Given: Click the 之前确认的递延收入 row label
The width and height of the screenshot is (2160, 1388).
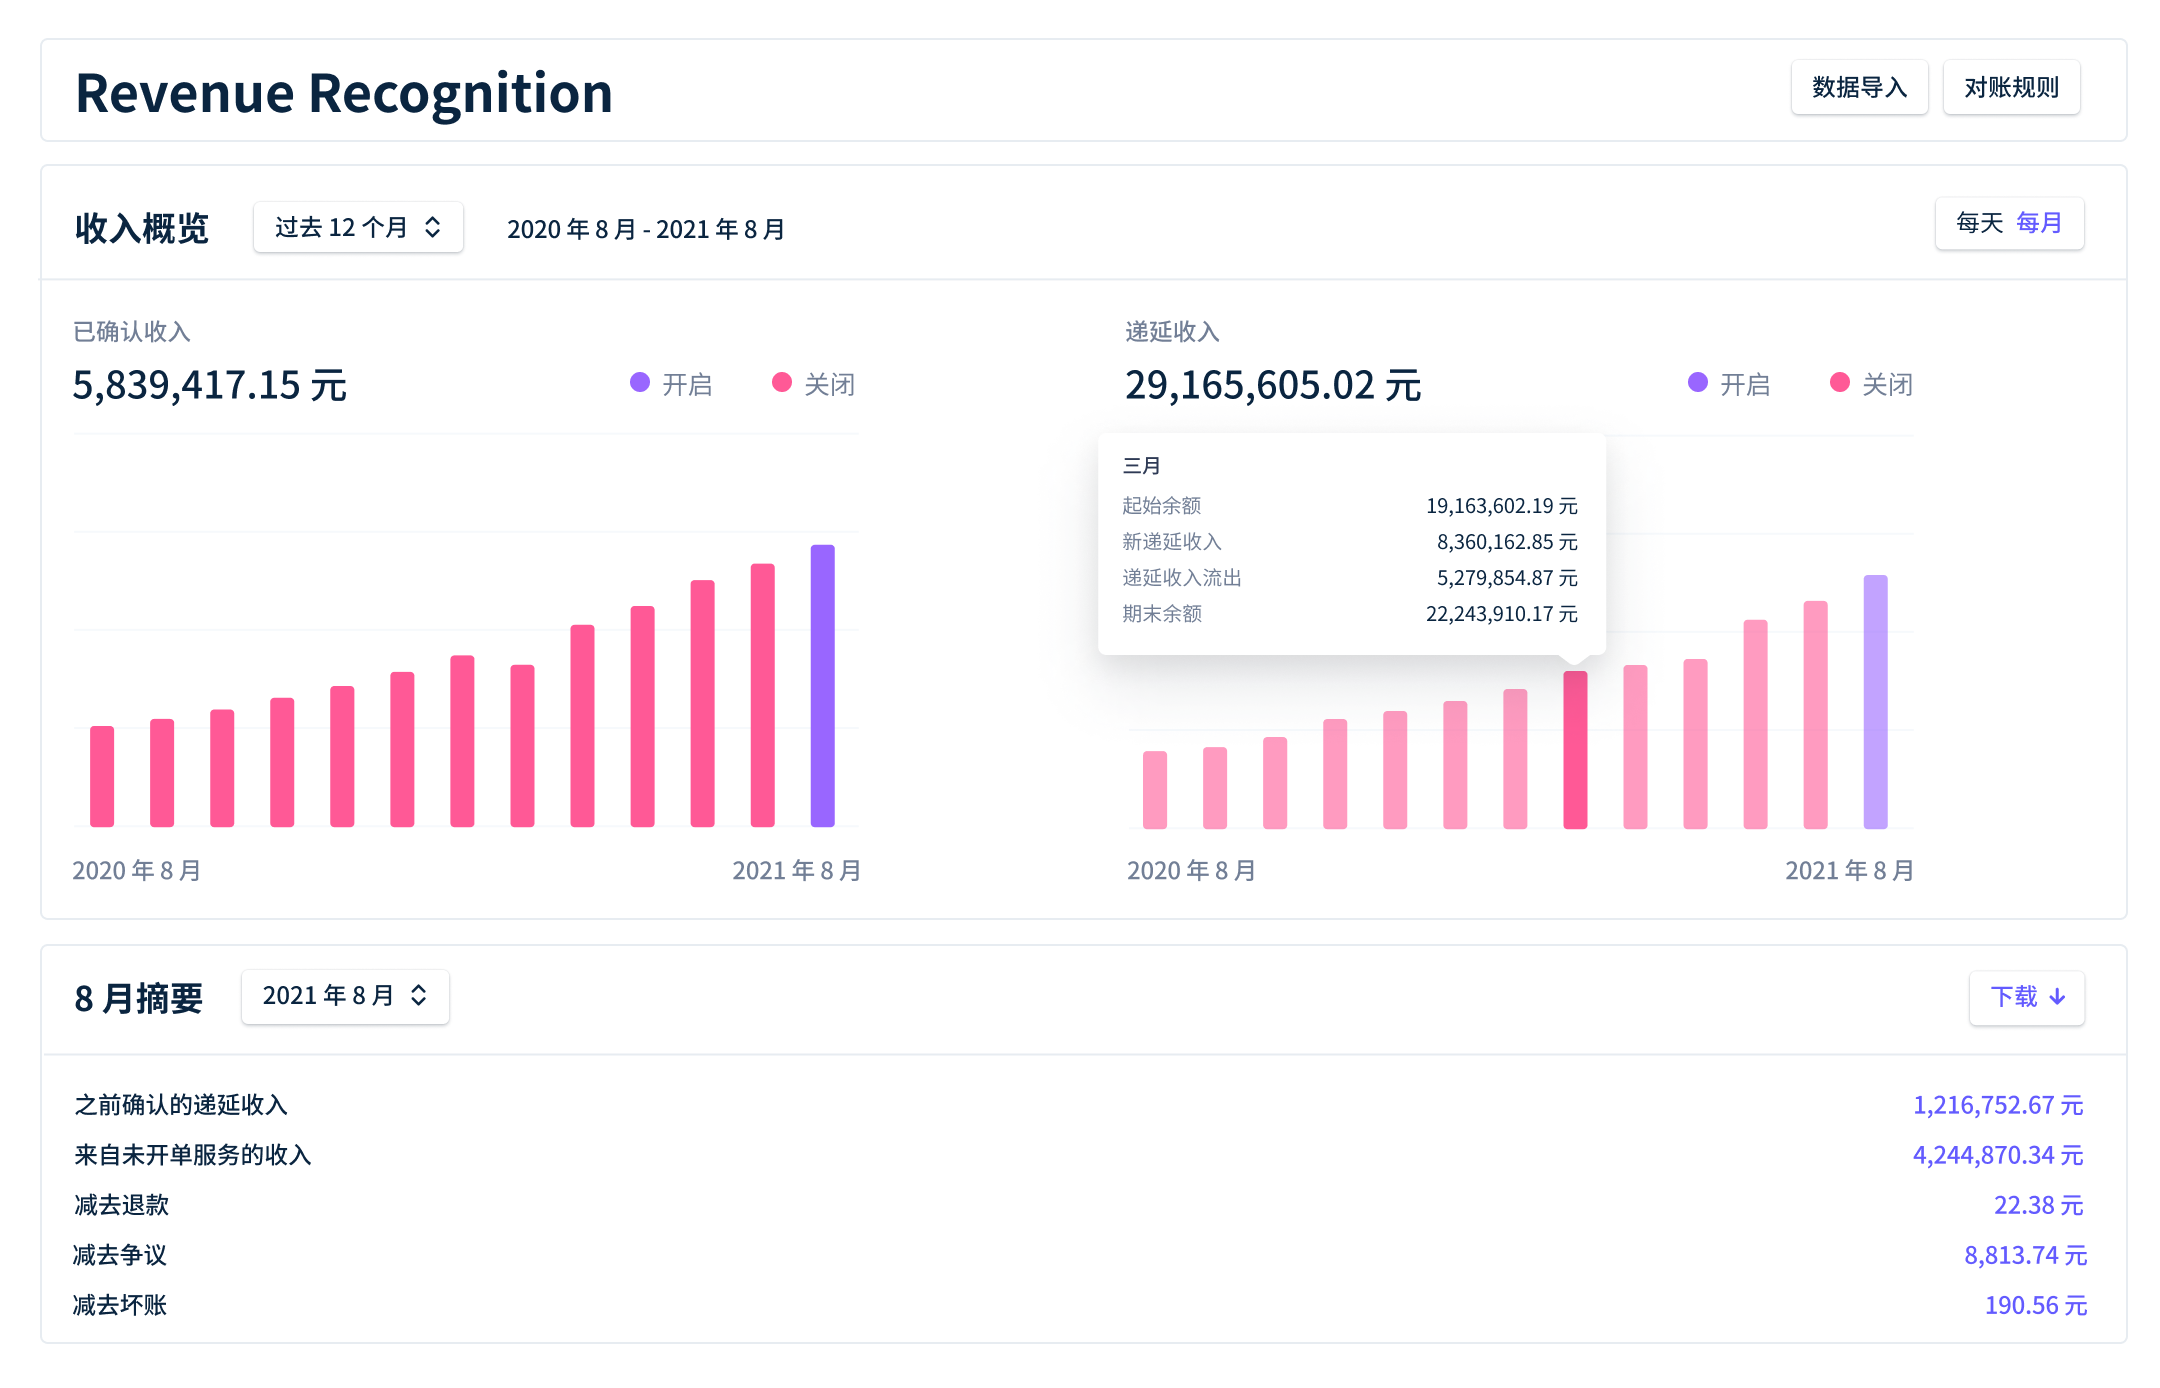Looking at the screenshot, I should tap(181, 1105).
